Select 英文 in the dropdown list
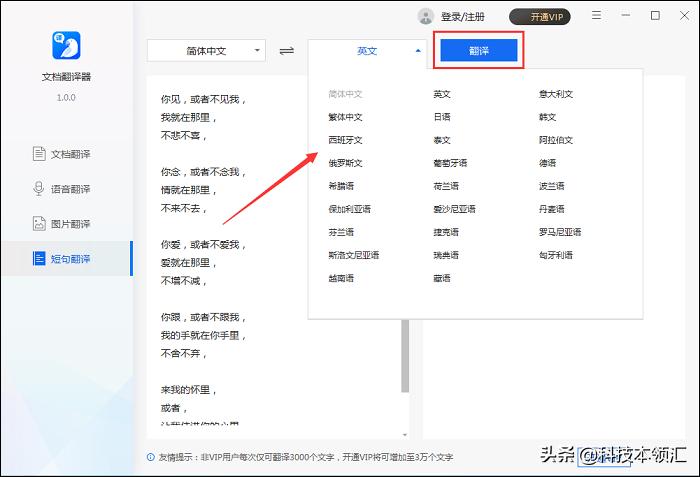700x477 pixels. pos(442,94)
